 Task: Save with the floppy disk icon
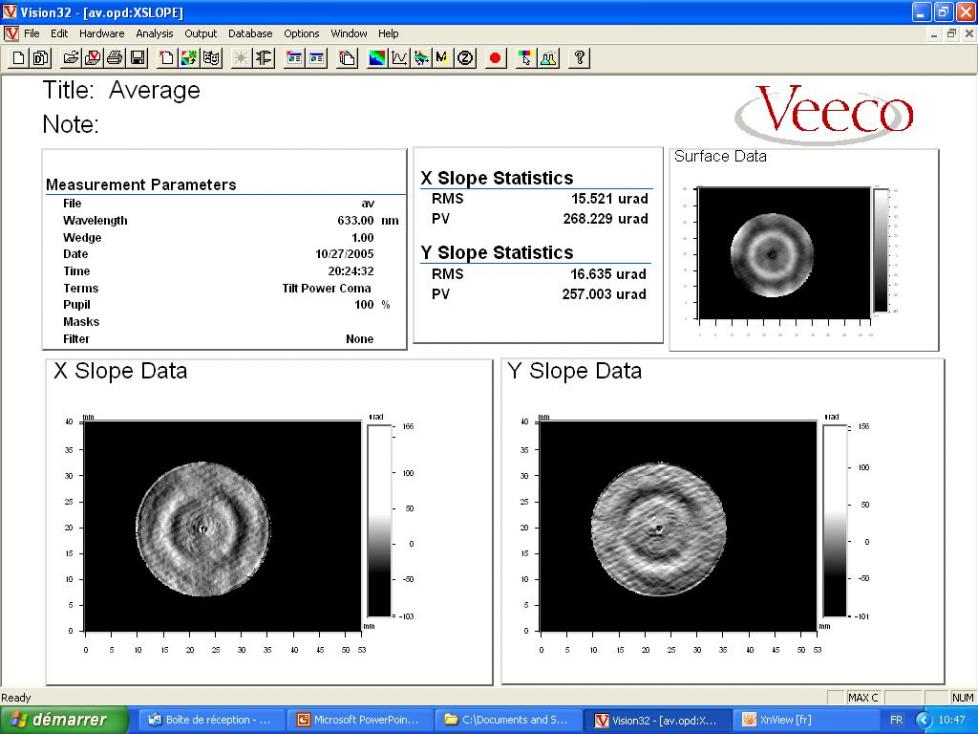click(x=137, y=58)
